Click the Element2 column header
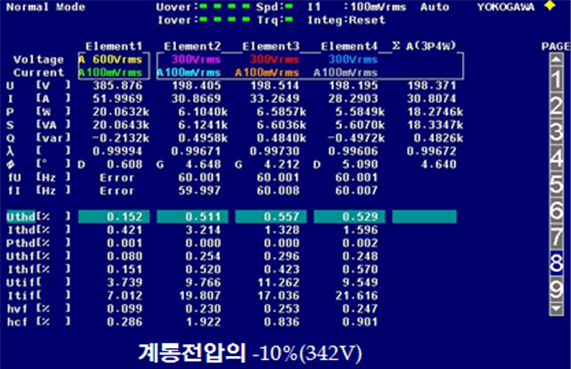This screenshot has width=571, height=369. (192, 46)
